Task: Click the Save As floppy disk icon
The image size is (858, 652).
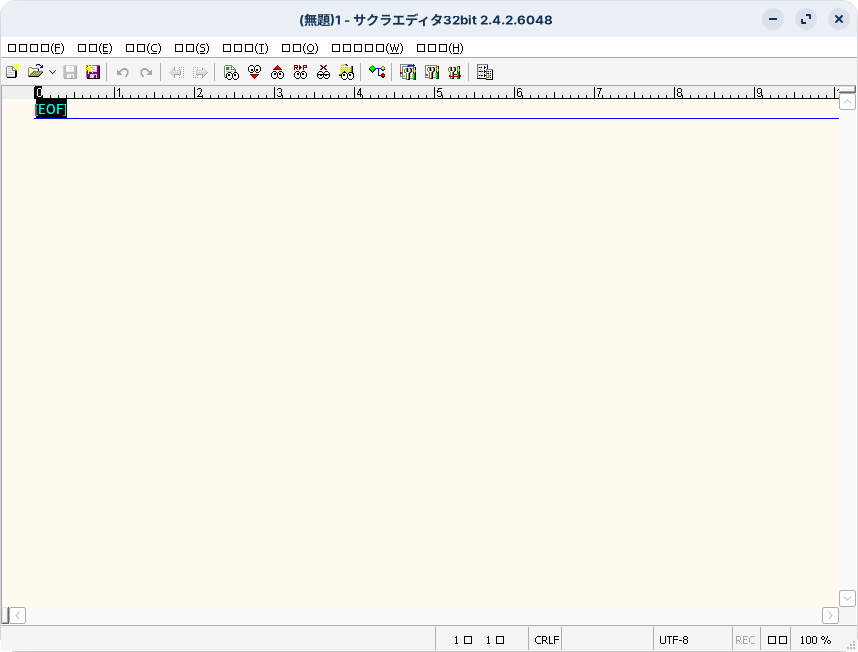Action: [93, 72]
